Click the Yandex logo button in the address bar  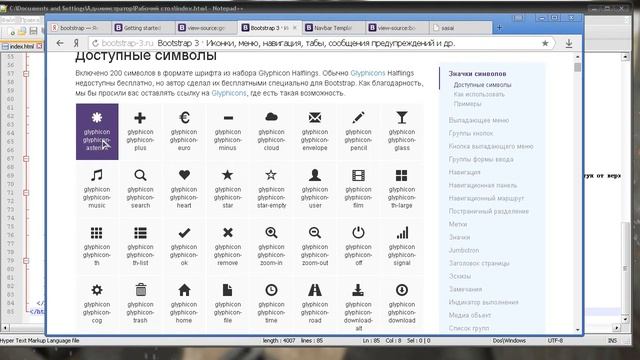pyautogui.click(x=76, y=43)
